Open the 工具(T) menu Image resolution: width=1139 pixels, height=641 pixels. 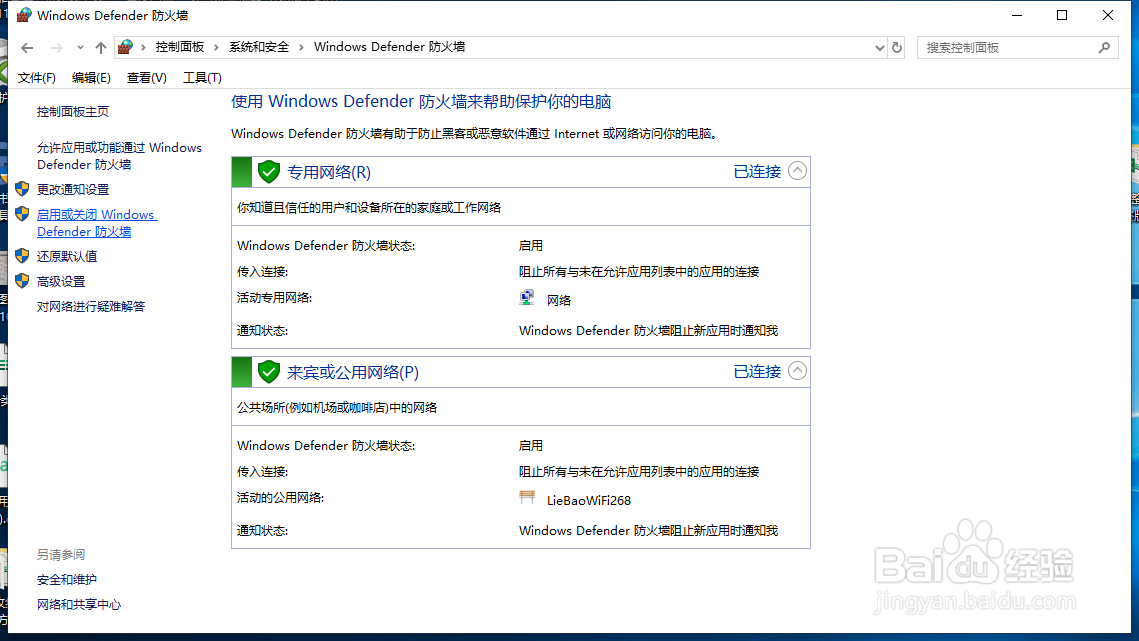pyautogui.click(x=202, y=78)
